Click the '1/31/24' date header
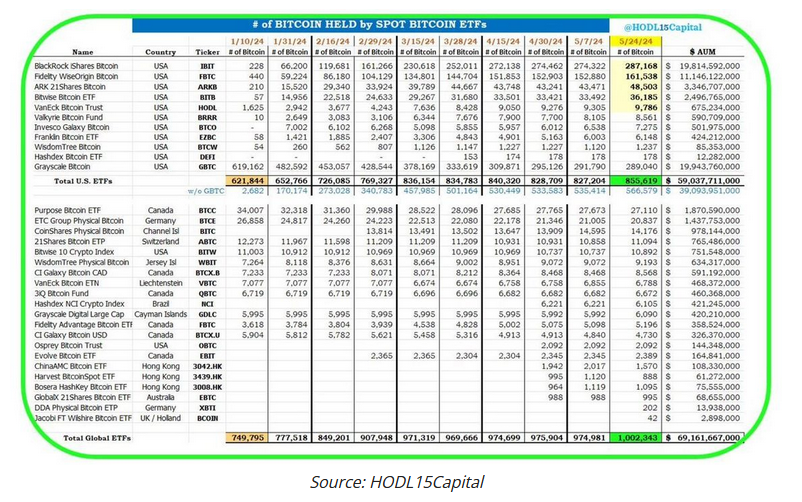The width and height of the screenshot is (802, 502). coord(289,41)
